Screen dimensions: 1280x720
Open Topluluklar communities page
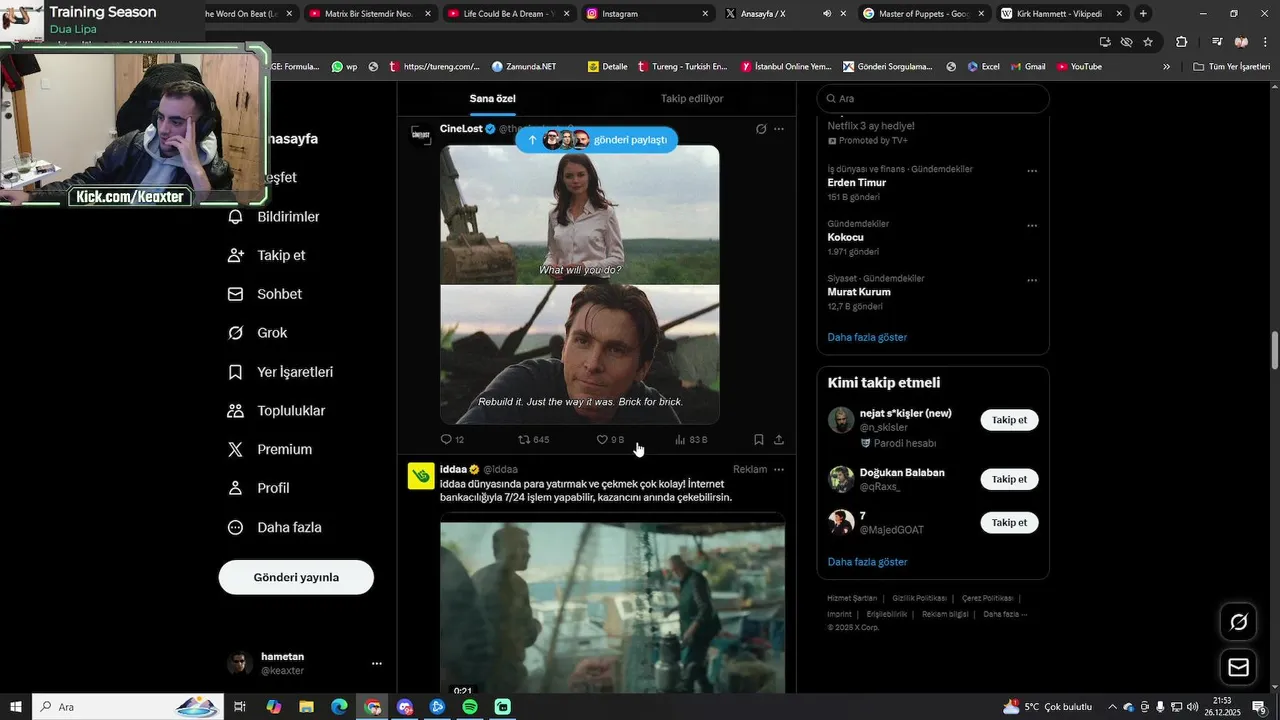click(276, 411)
